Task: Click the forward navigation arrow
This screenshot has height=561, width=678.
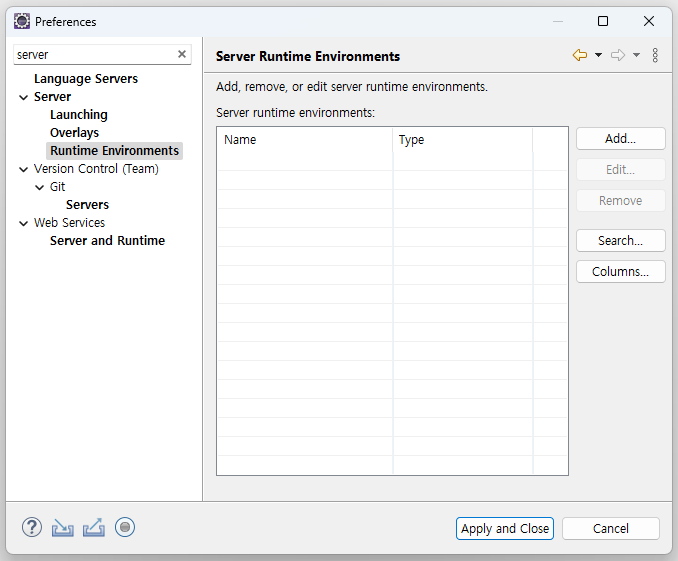Action: (x=618, y=56)
